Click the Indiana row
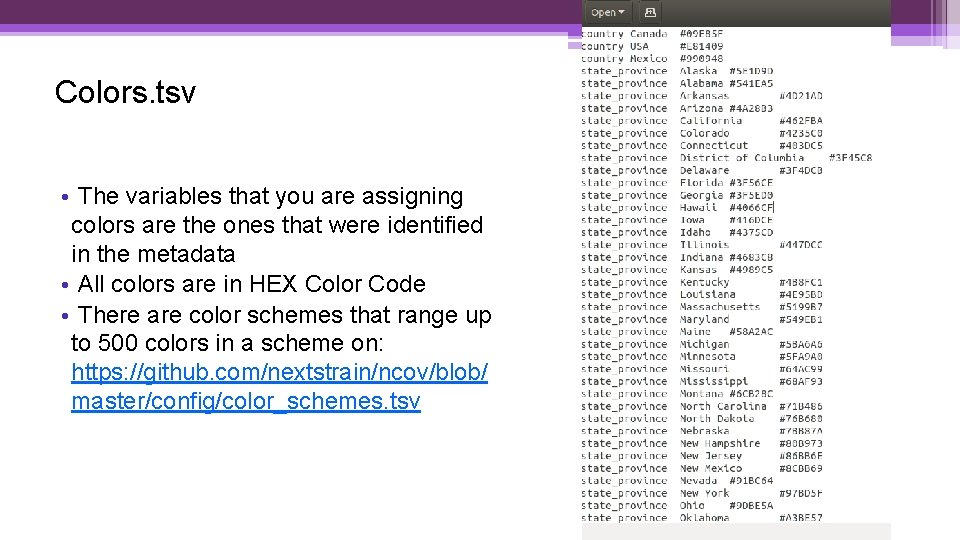 tap(677, 257)
